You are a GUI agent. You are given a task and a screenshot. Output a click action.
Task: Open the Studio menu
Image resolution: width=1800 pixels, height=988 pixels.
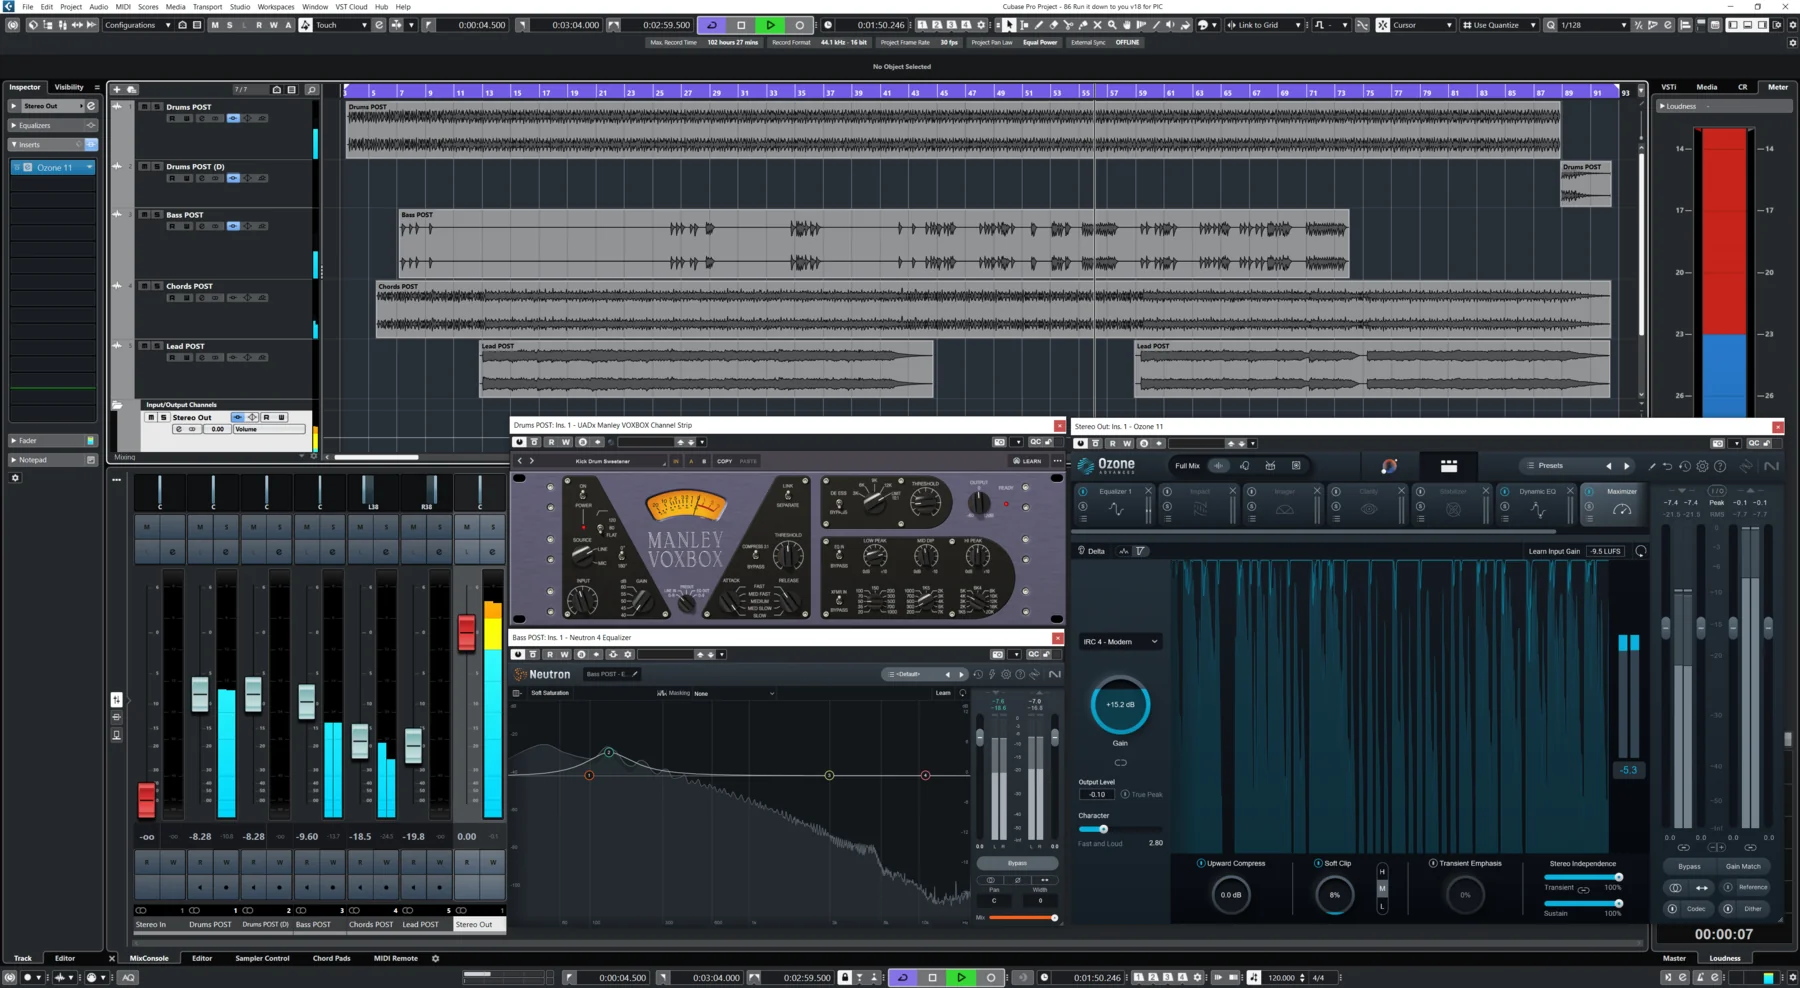point(240,6)
